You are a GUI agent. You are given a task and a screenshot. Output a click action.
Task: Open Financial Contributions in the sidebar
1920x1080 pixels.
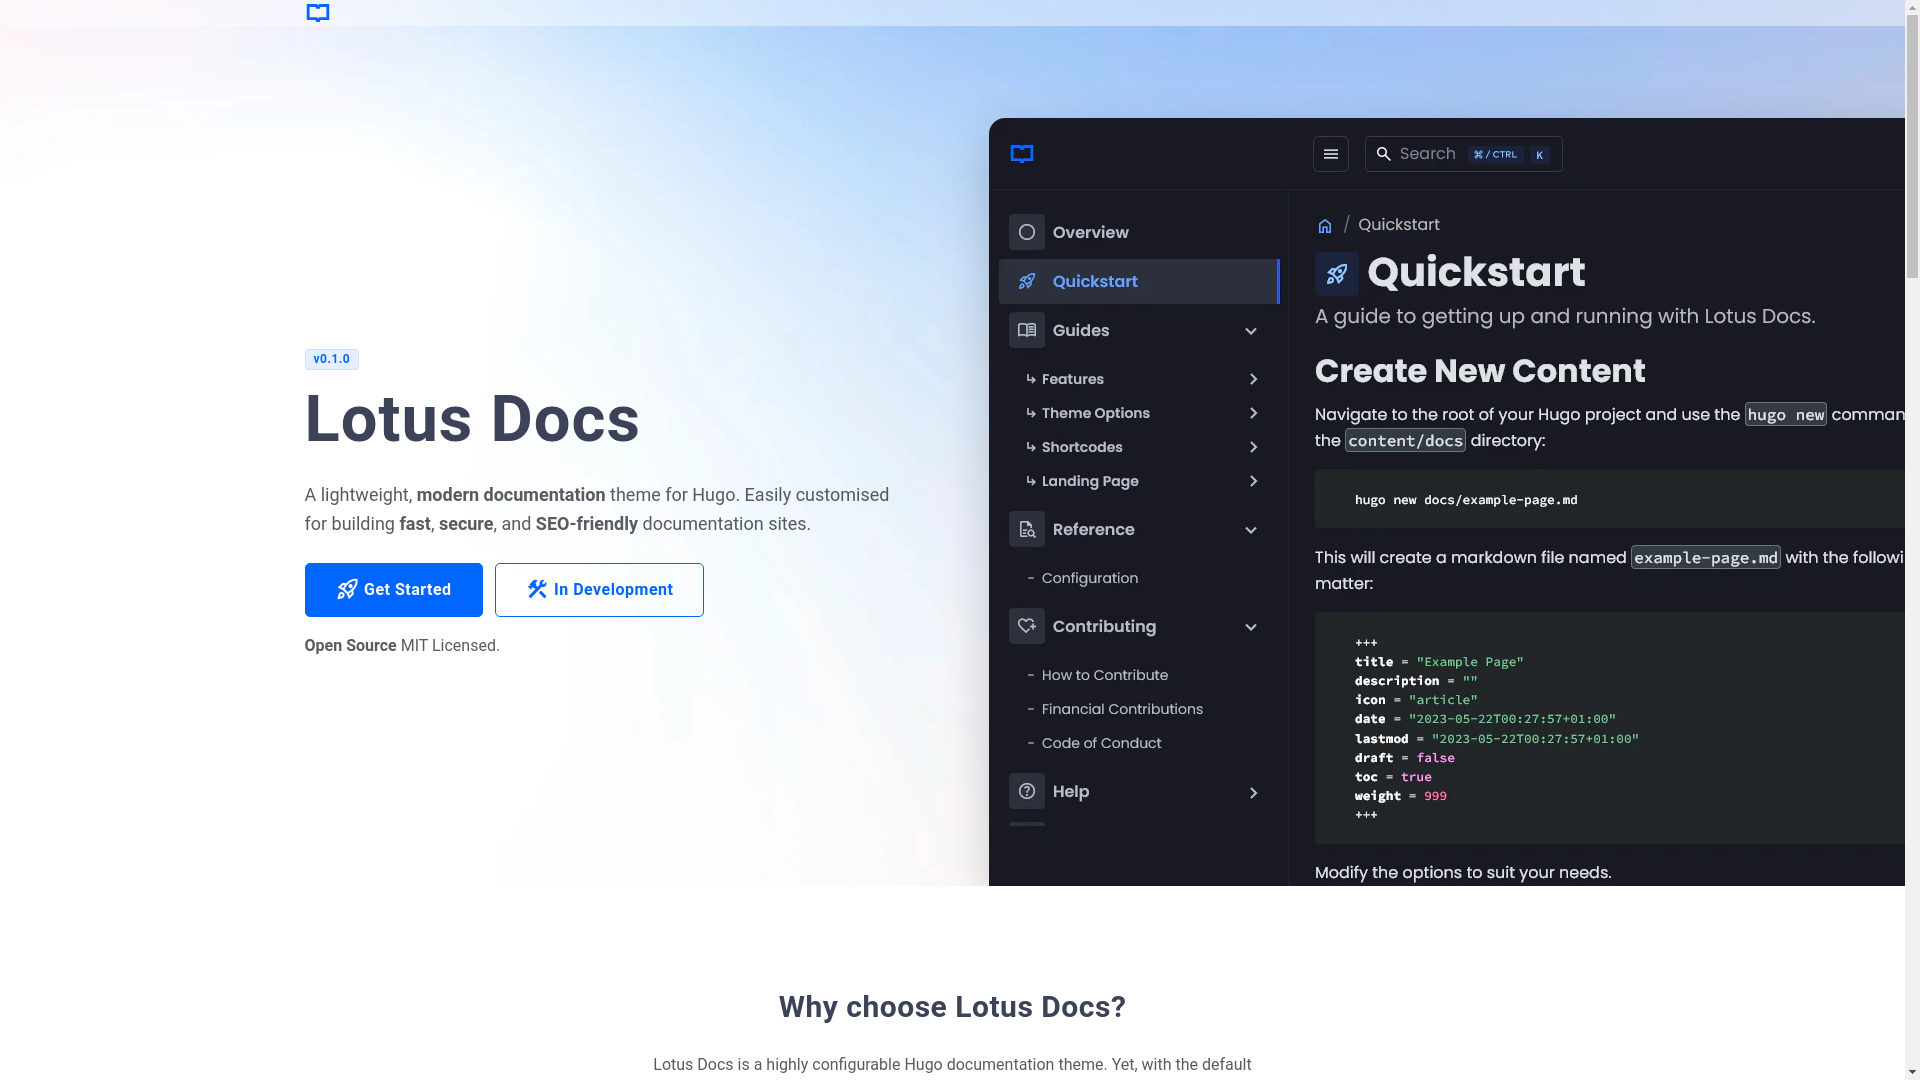tap(1122, 709)
